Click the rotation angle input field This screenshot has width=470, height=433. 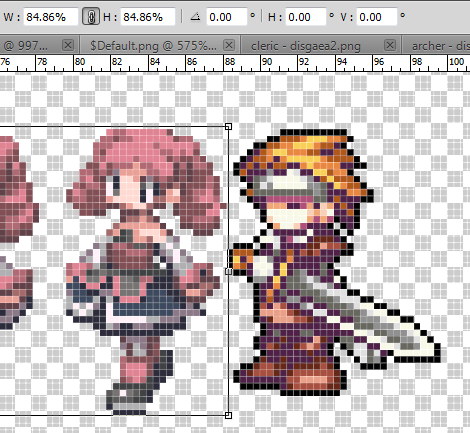coord(227,17)
